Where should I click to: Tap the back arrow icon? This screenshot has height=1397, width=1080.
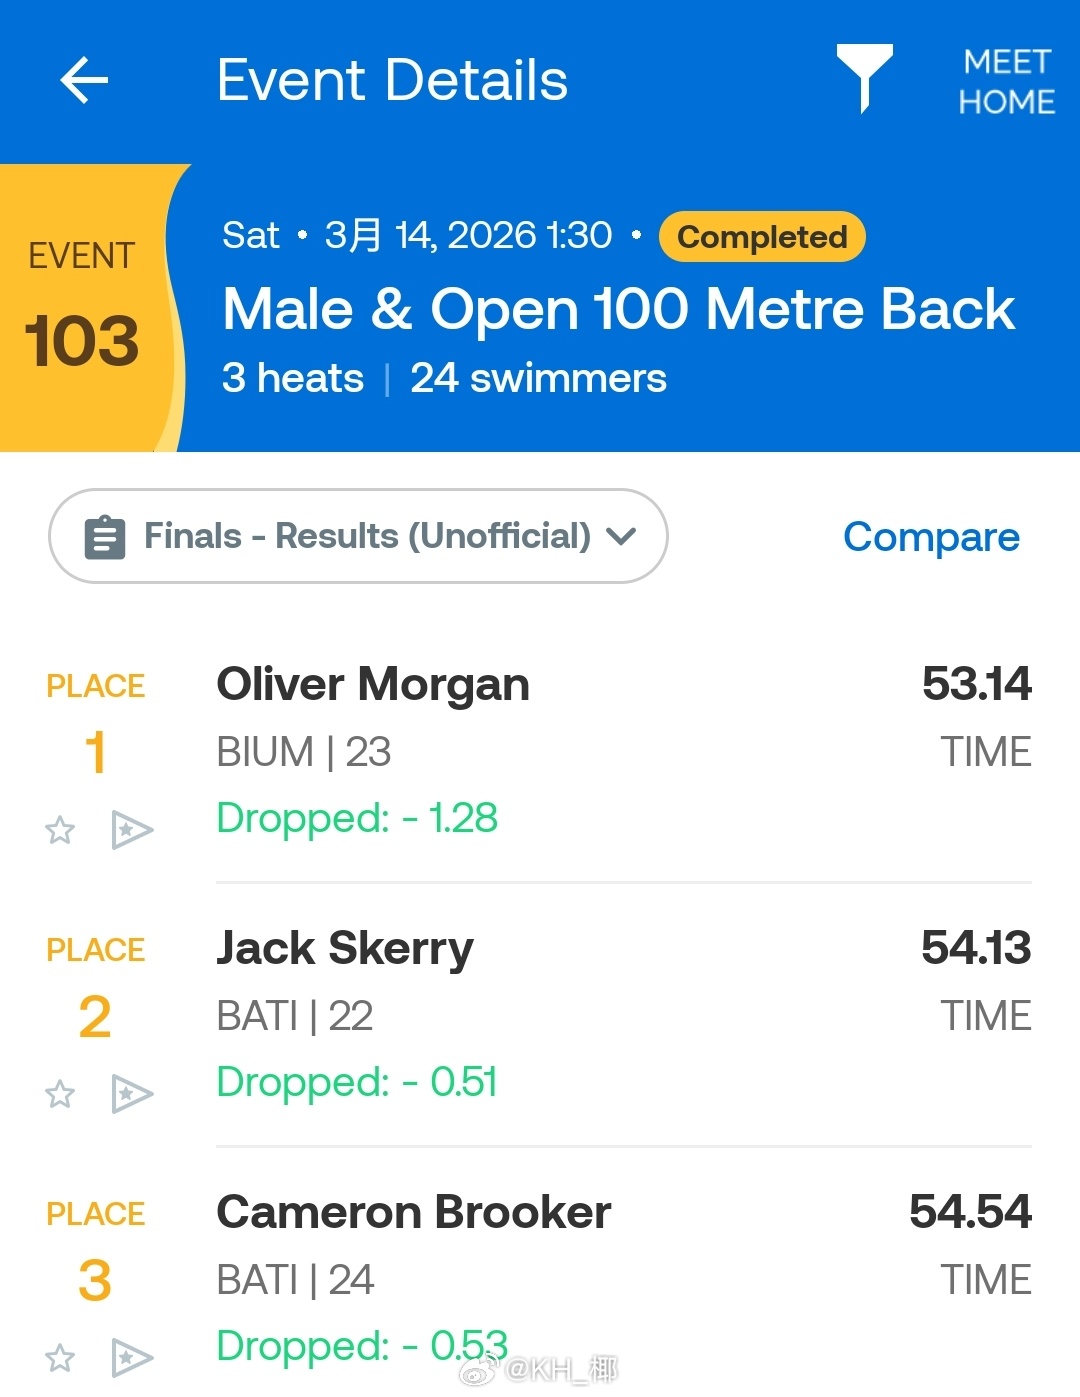click(84, 80)
